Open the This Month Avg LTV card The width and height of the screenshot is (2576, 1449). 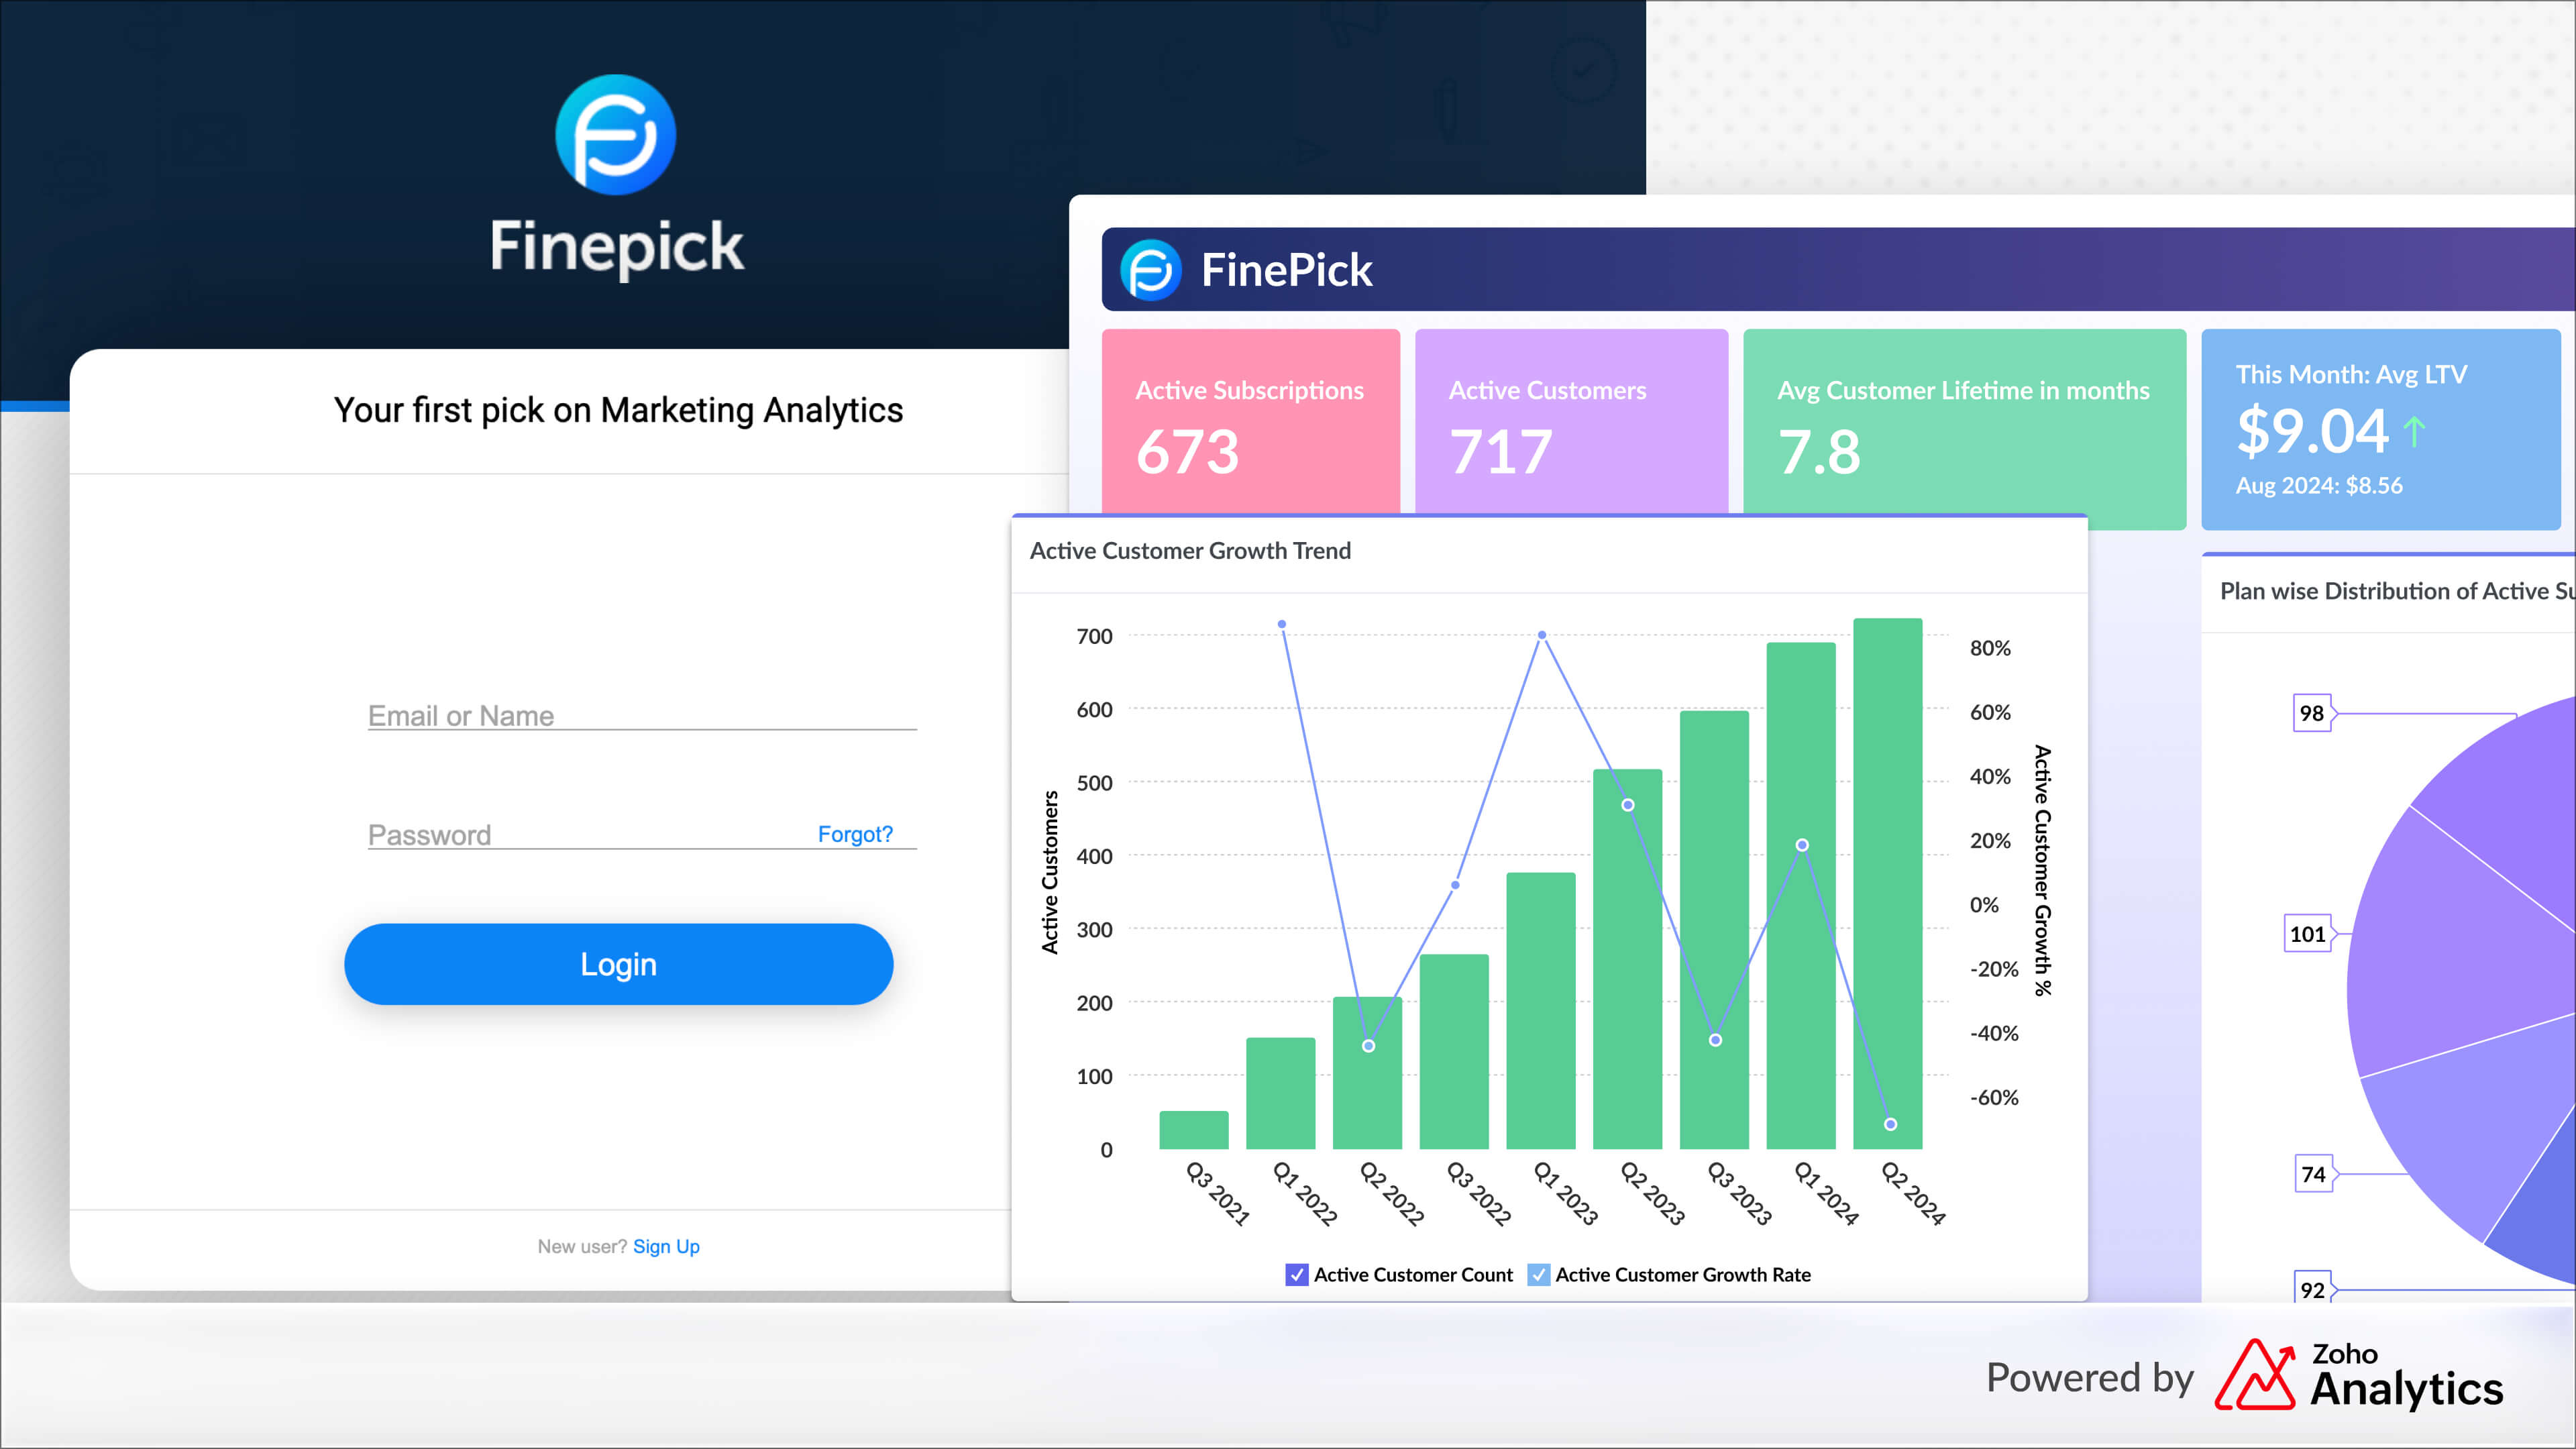click(2380, 430)
